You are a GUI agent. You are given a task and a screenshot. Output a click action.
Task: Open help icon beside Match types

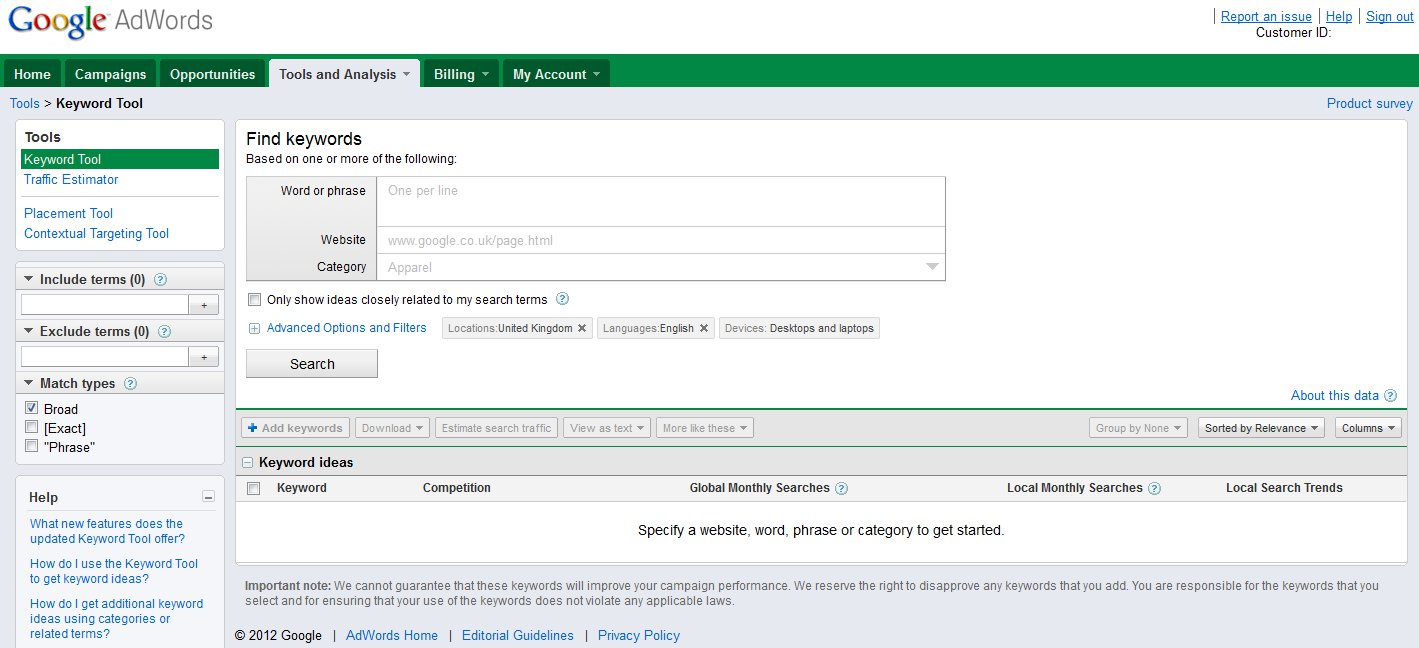[x=130, y=384]
